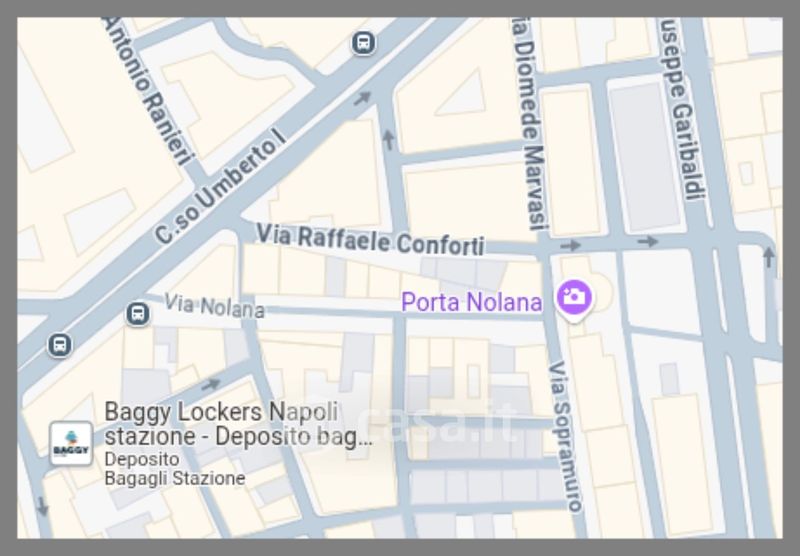Screen dimensions: 800x556
Task: Click the Via Raffaele Conforti street label
Action: tap(370, 240)
